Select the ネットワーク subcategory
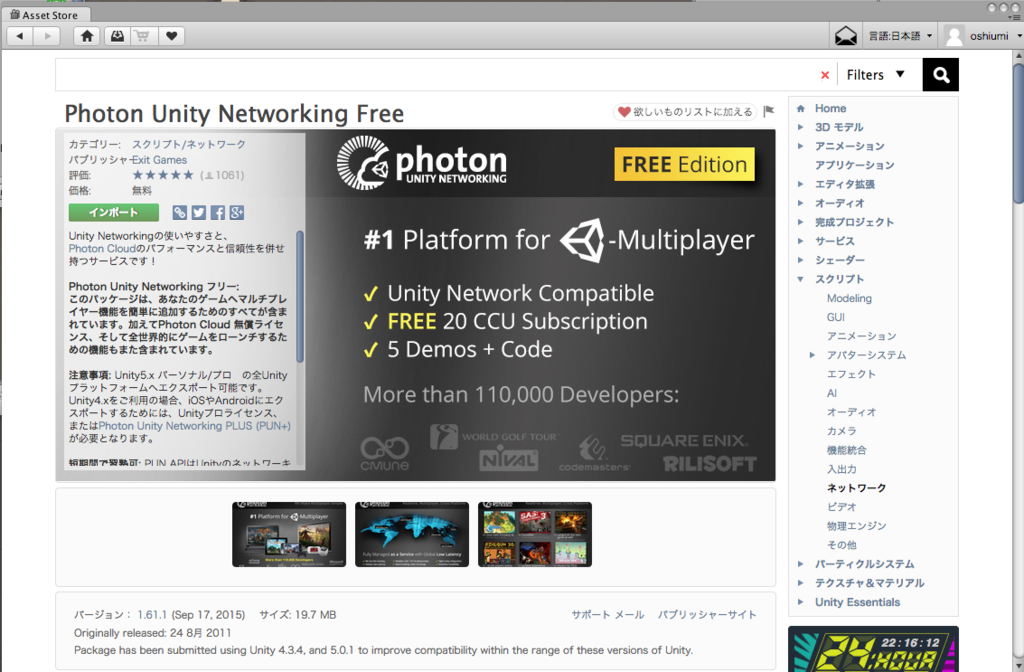1024x672 pixels. click(856, 488)
